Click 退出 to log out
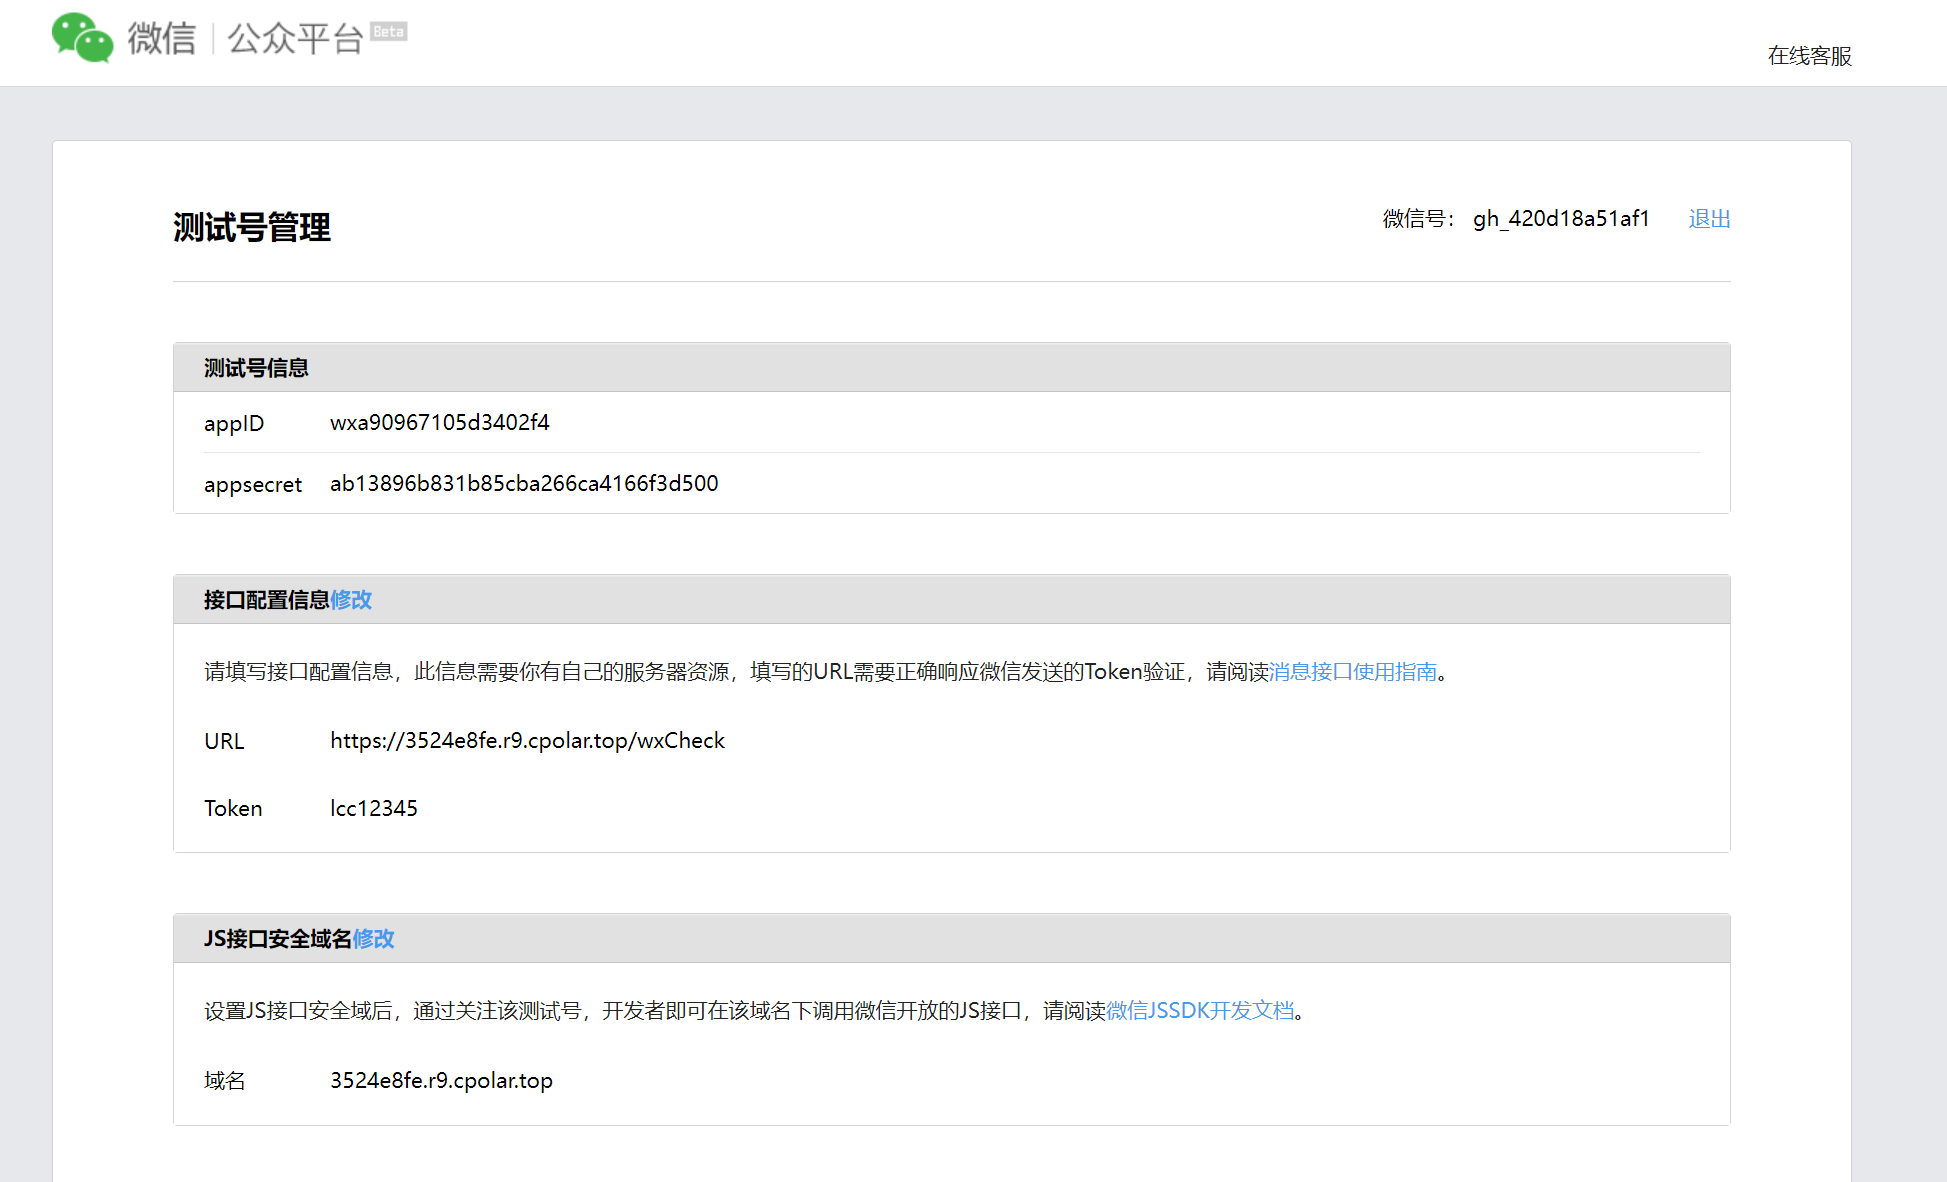The image size is (1947, 1182). [x=1709, y=219]
